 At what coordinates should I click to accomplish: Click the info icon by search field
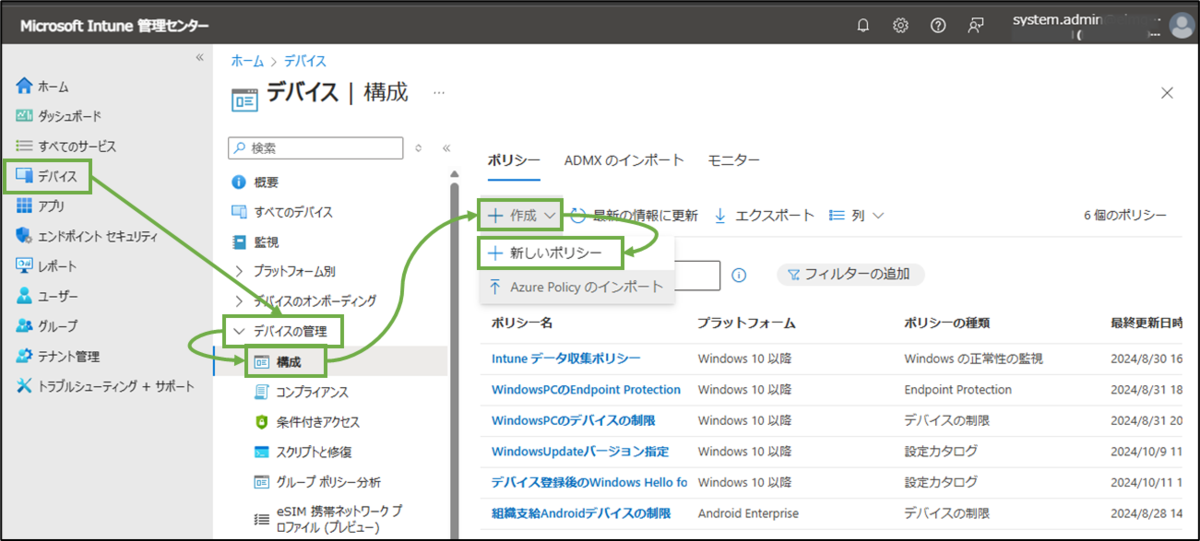point(739,275)
